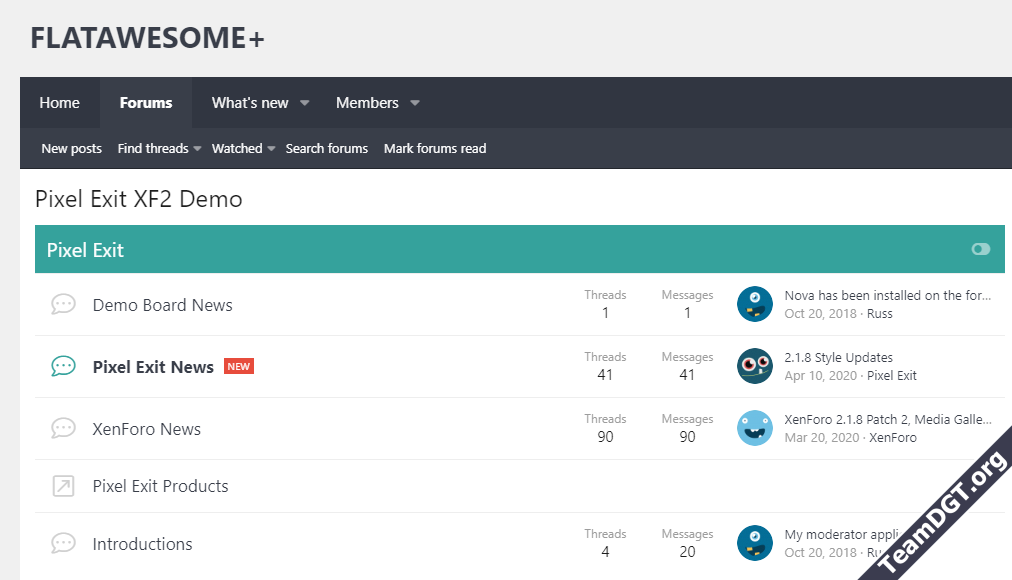Open the 'XenForo 2.1.8 Patch 2' latest thread
1012x580 pixels.
887,419
